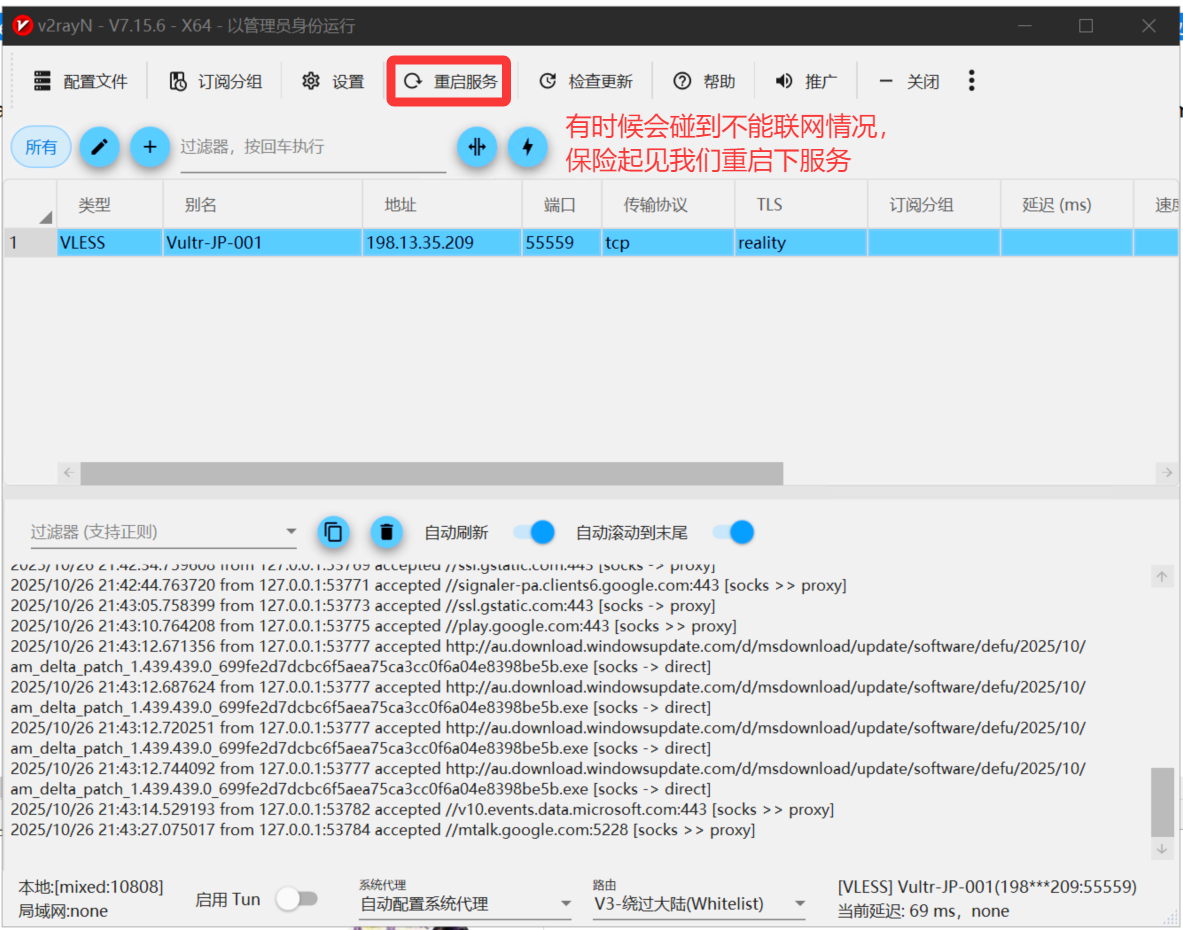Screen dimensions: 1183x930
Task: Click the plus add-group button
Action: point(150,147)
